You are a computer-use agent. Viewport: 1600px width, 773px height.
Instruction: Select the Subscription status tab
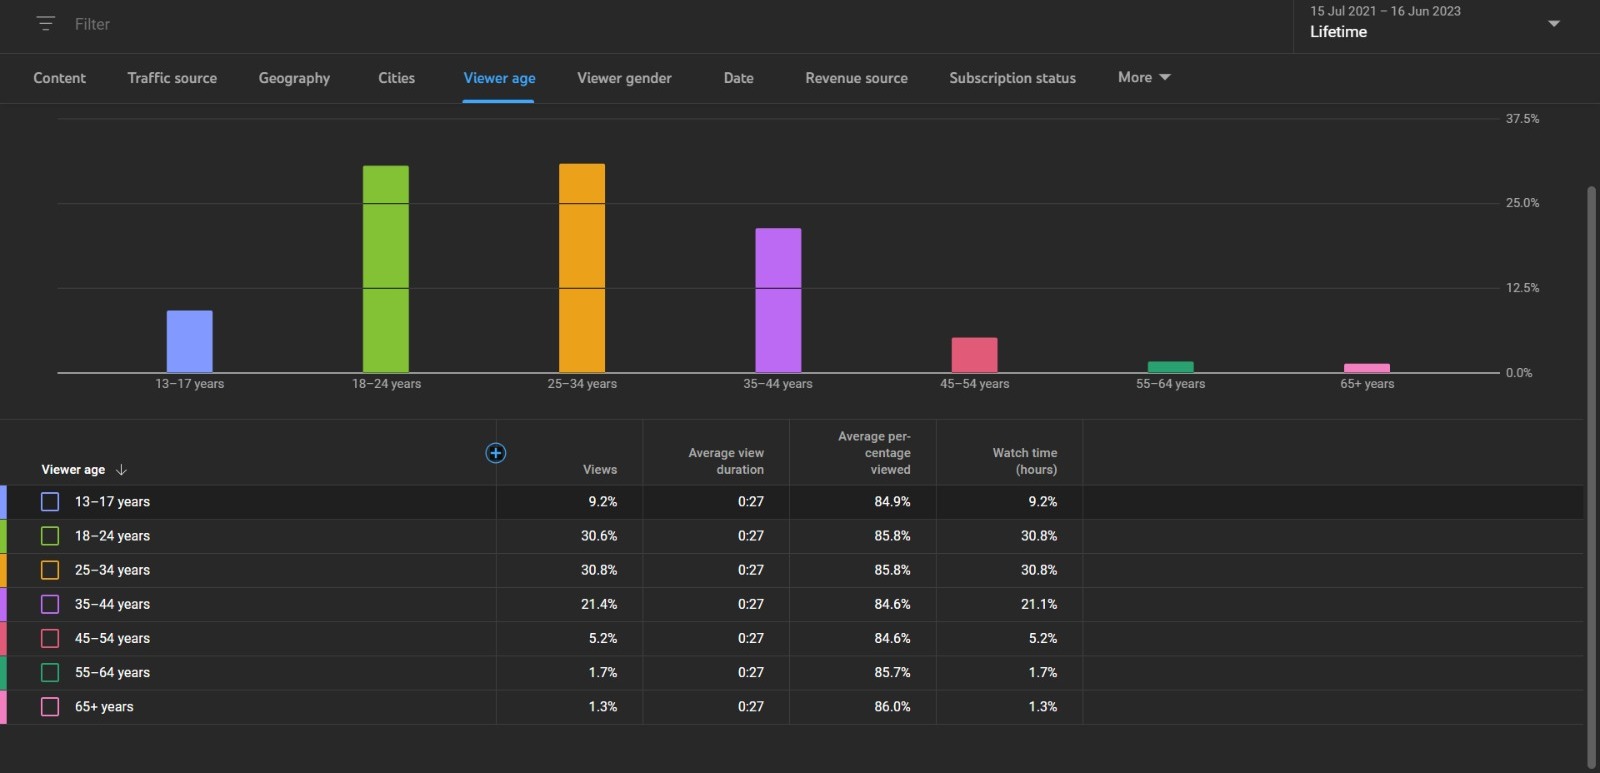1012,78
